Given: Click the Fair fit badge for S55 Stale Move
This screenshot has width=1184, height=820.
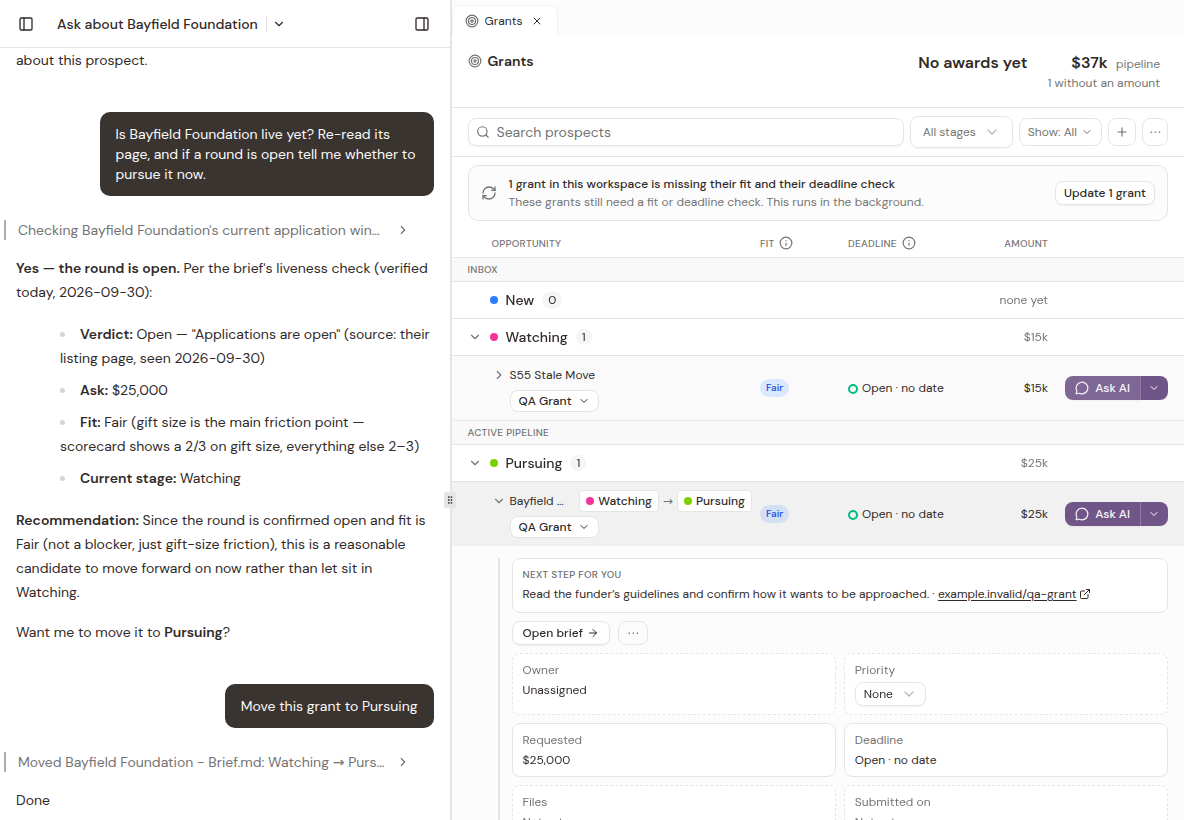Looking at the screenshot, I should point(775,388).
